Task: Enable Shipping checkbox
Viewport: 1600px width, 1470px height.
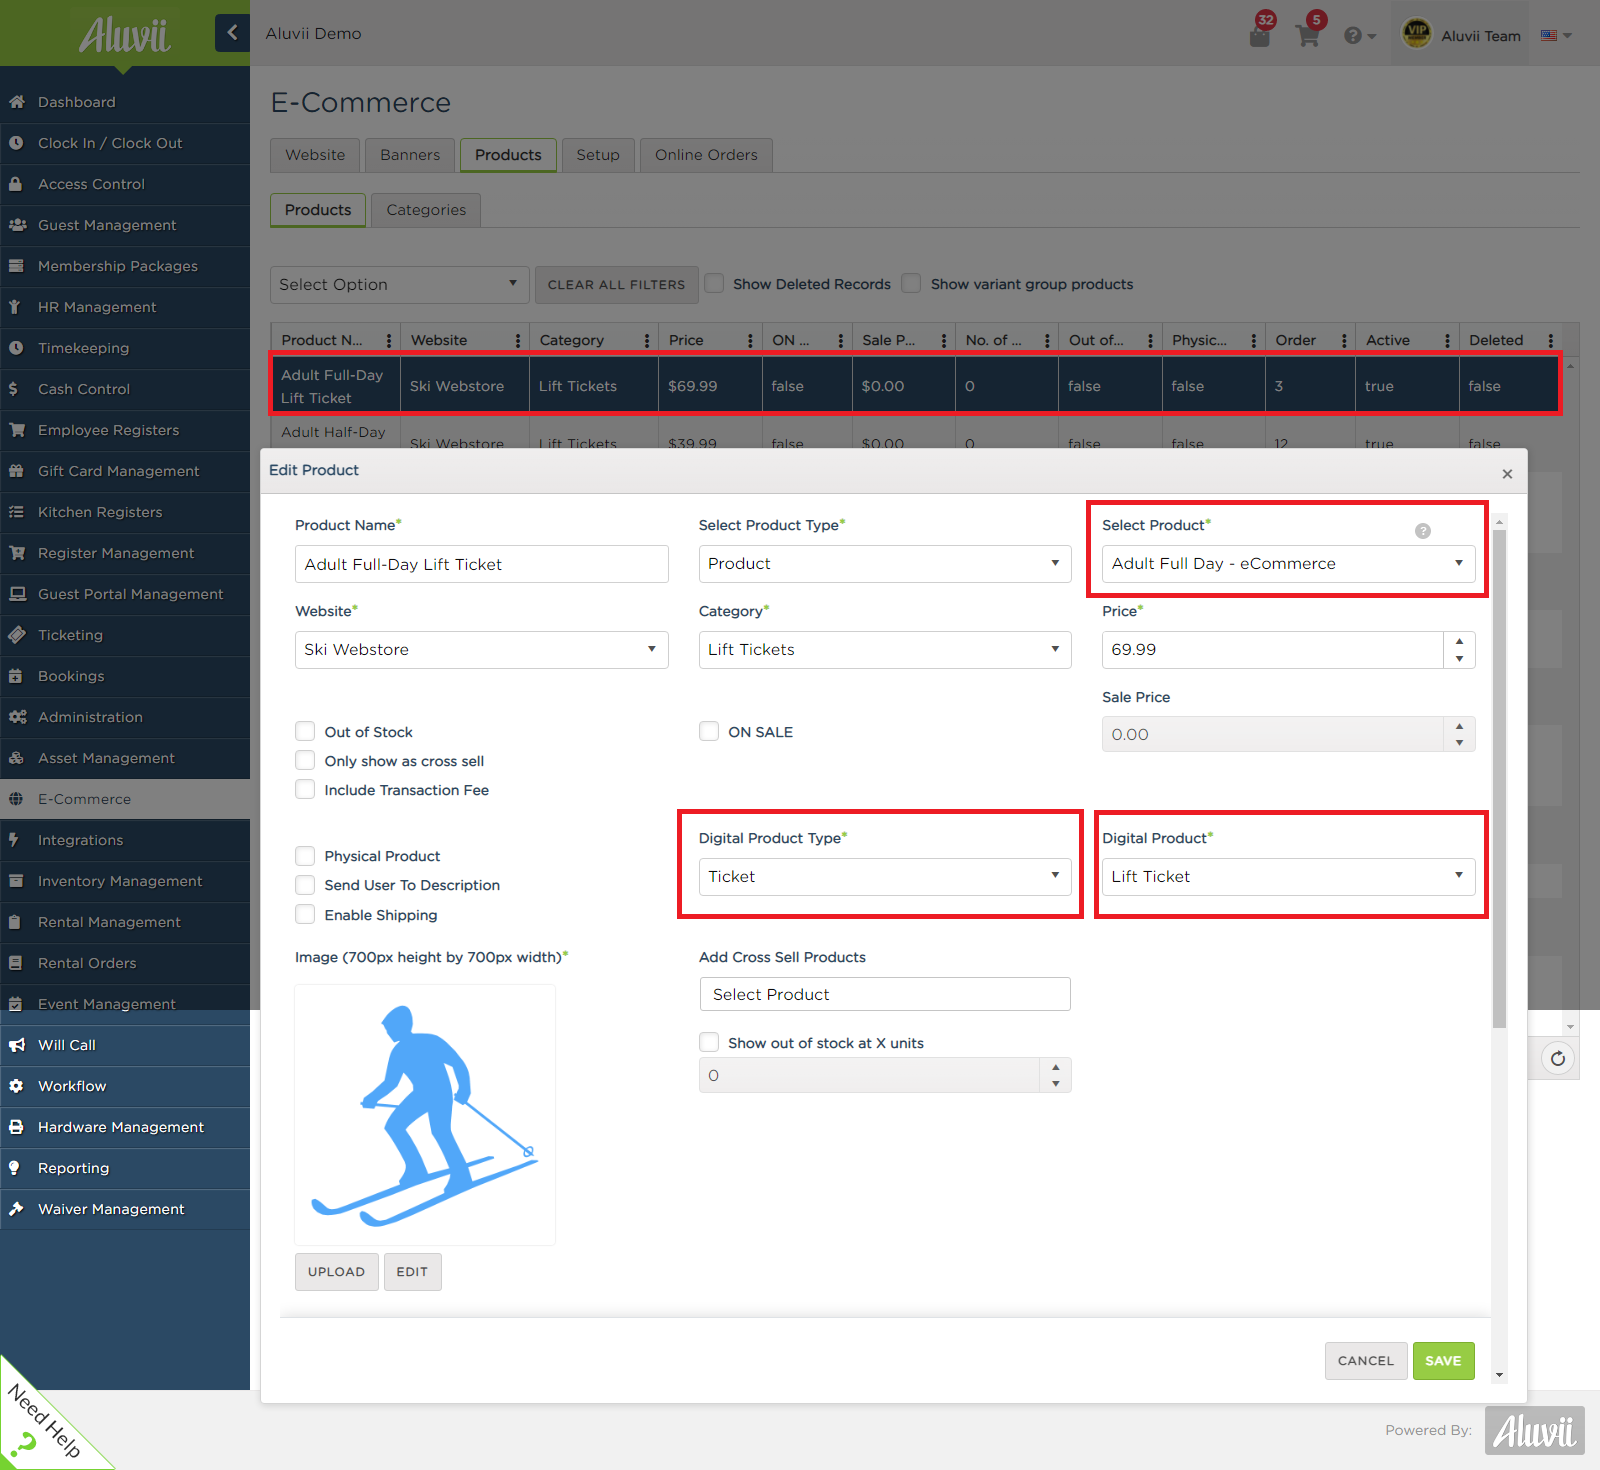Action: tap(305, 914)
